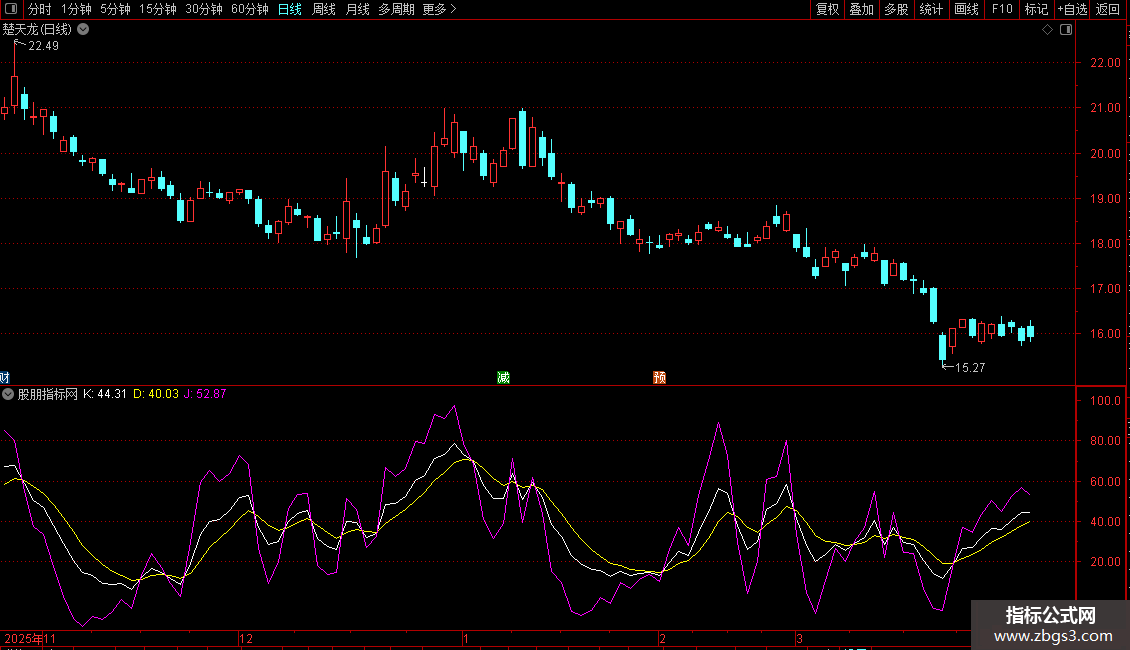The width and height of the screenshot is (1130, 650).
Task: Open F10 company information
Action: point(1001,9)
